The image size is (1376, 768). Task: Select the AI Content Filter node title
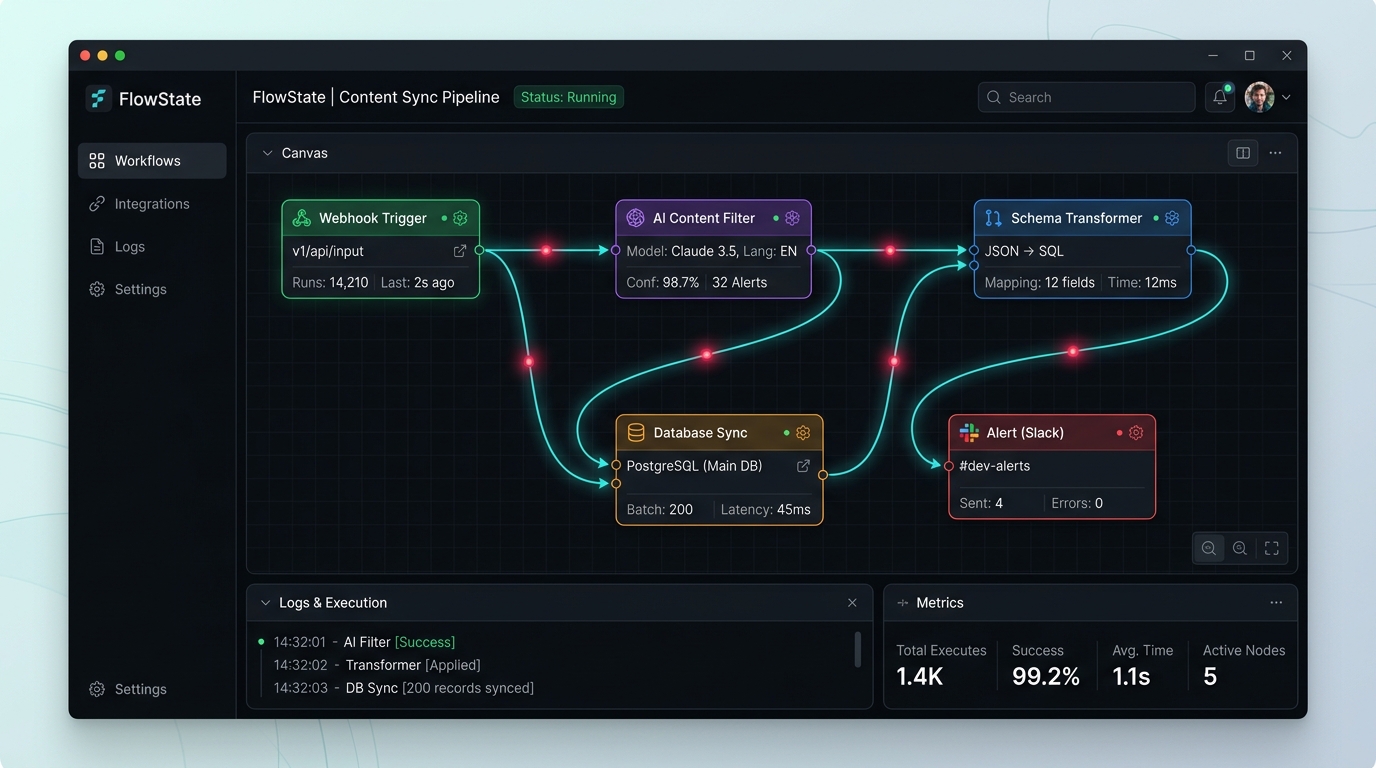click(704, 218)
